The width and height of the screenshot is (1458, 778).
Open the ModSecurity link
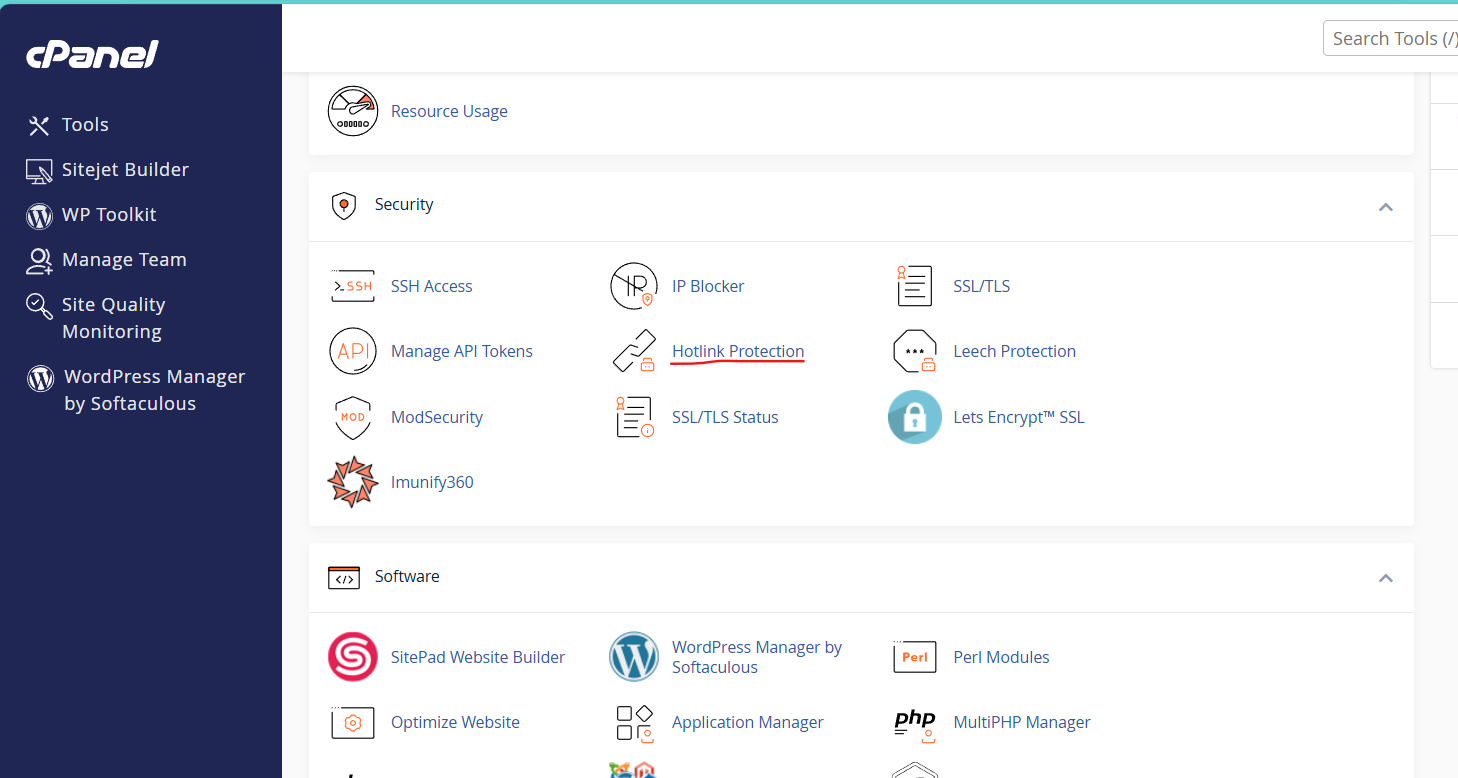tap(437, 417)
